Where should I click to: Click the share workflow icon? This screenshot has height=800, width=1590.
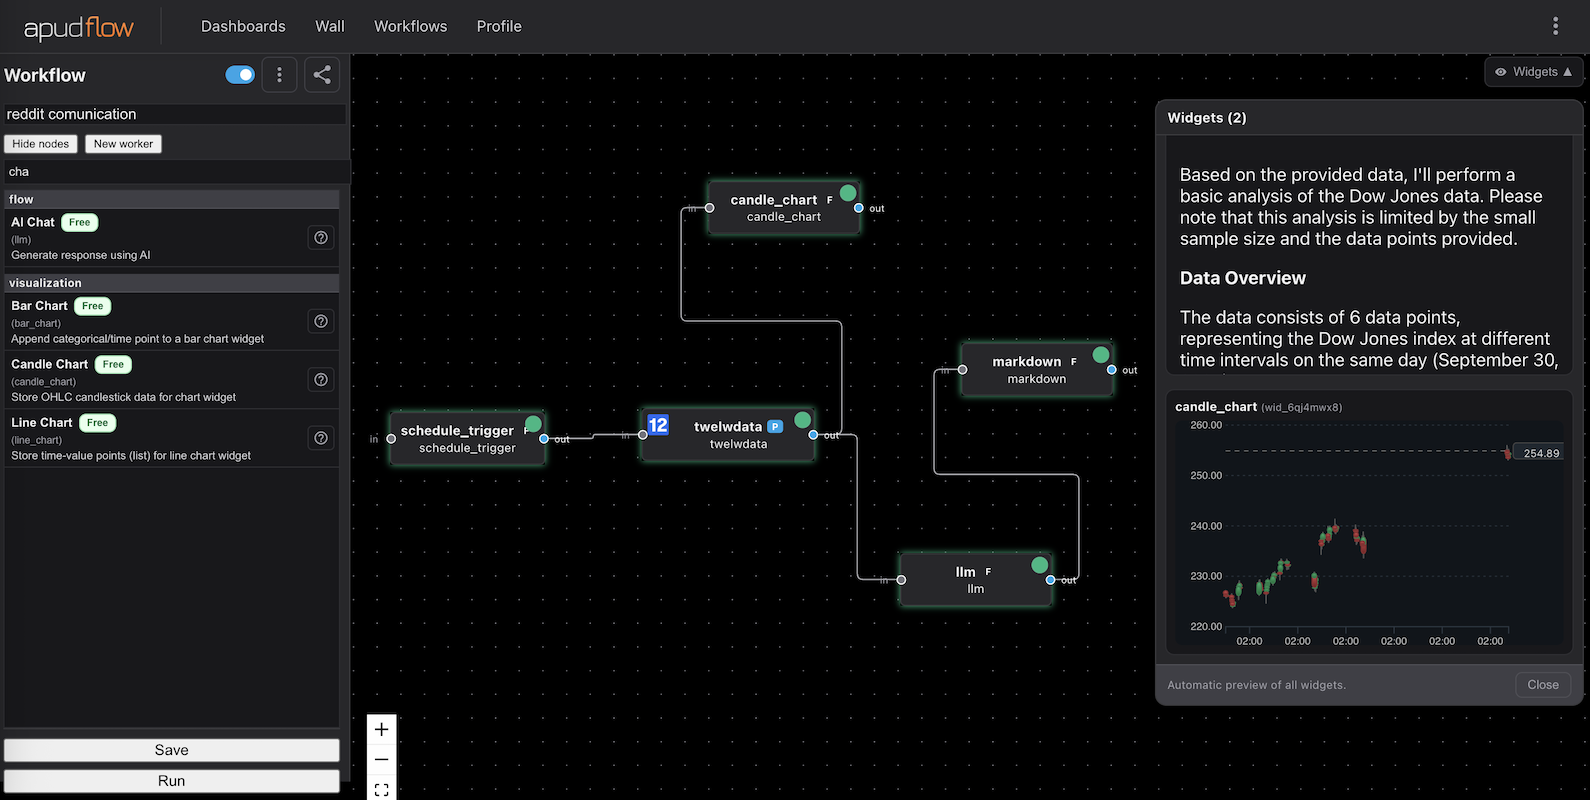tap(322, 75)
